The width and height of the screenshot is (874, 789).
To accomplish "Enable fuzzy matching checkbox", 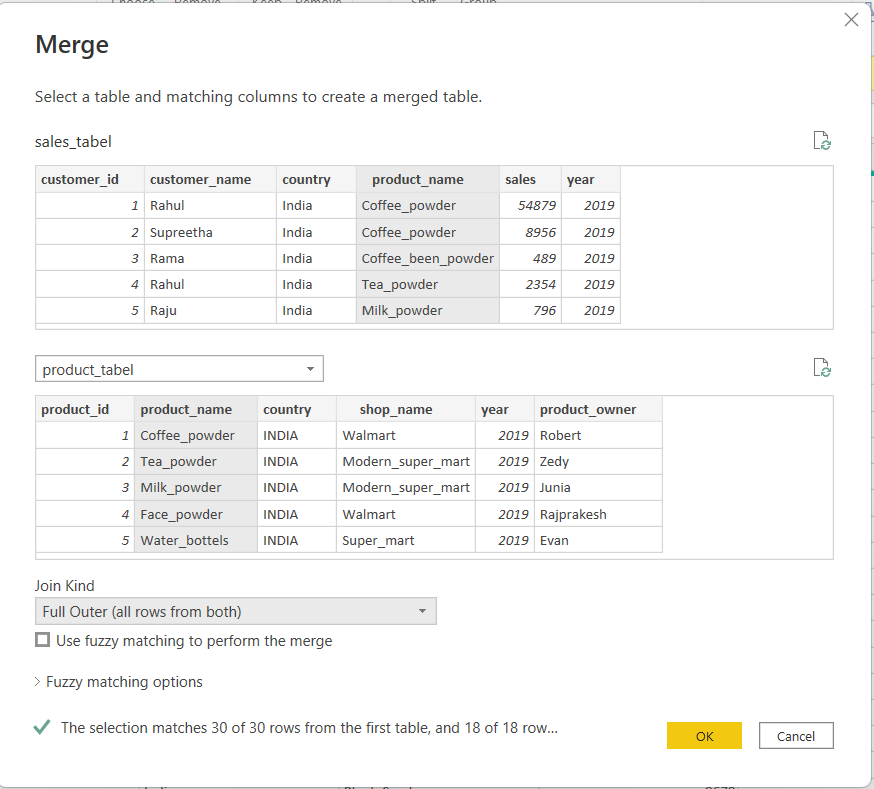I will point(43,641).
